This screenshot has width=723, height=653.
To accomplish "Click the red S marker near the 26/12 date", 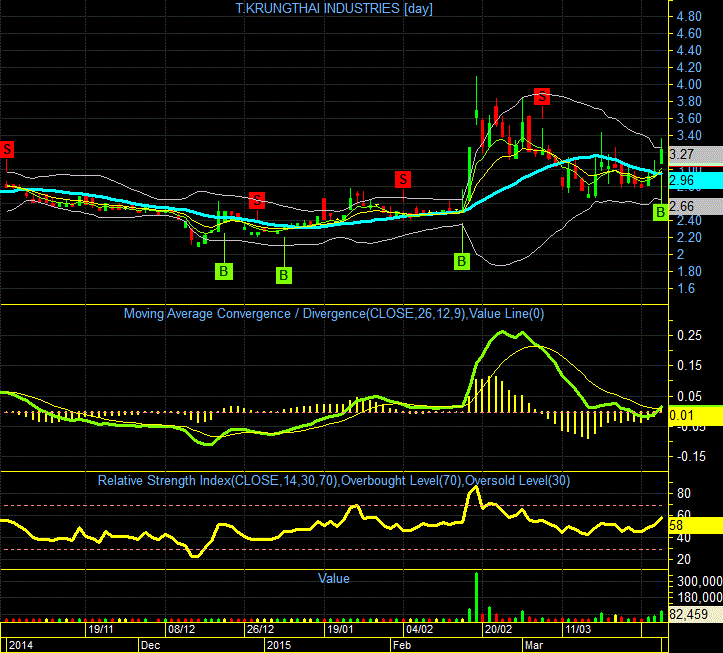I will [257, 200].
